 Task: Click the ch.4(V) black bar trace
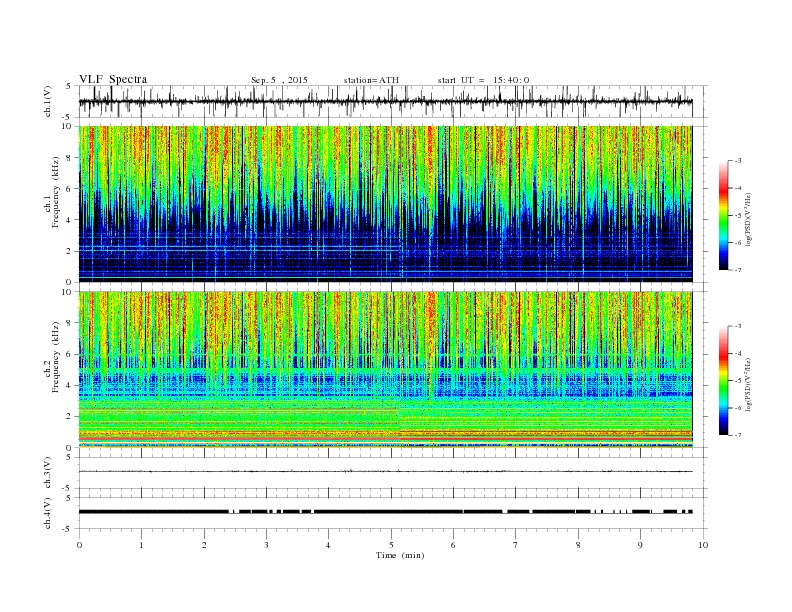(x=385, y=512)
